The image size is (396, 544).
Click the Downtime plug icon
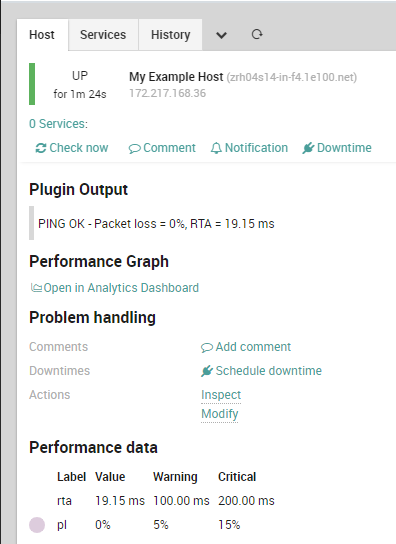coord(308,148)
